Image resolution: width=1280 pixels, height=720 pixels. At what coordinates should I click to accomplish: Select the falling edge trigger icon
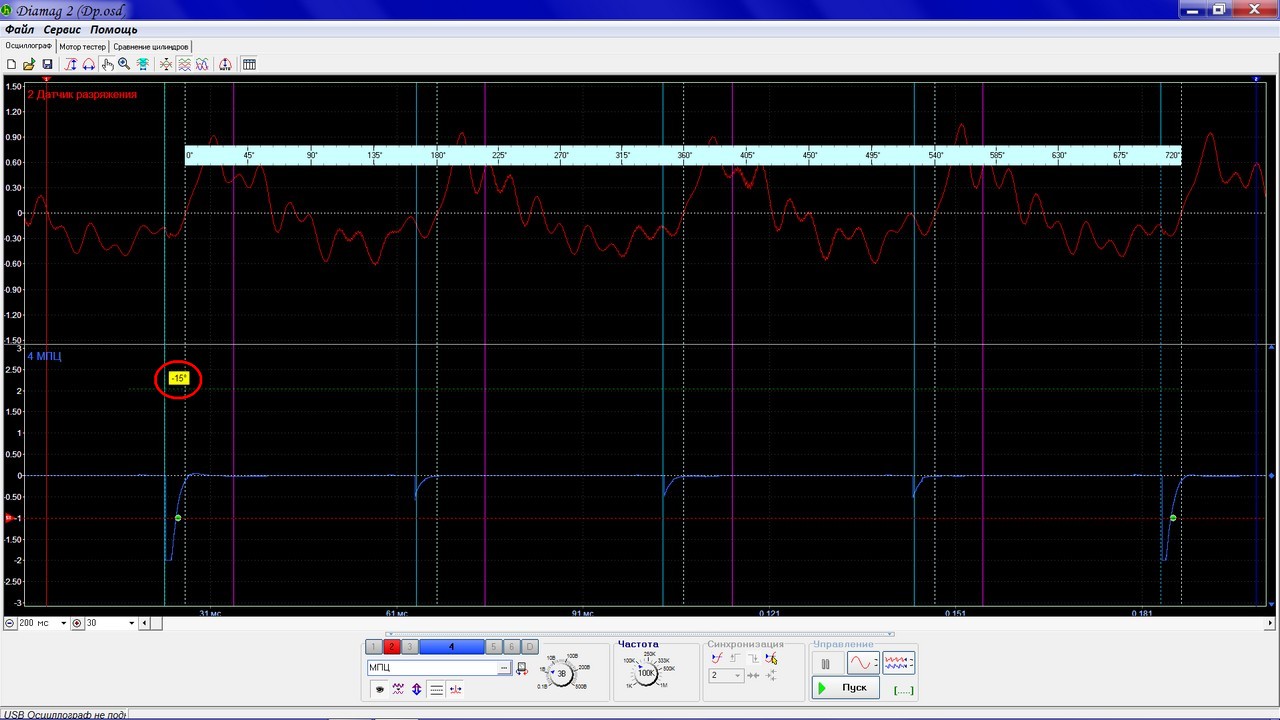(752, 658)
